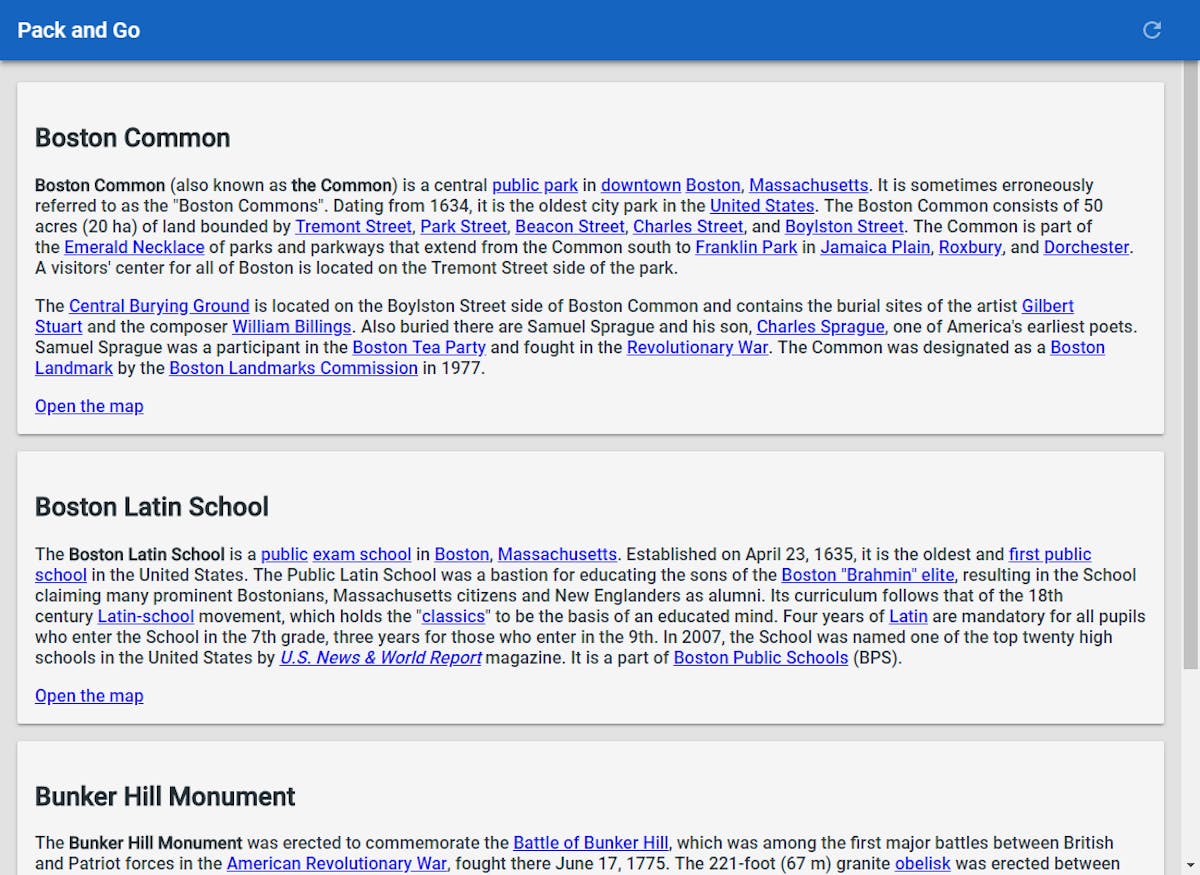
Task: Follow the Boston Public Schools link
Action: point(760,658)
